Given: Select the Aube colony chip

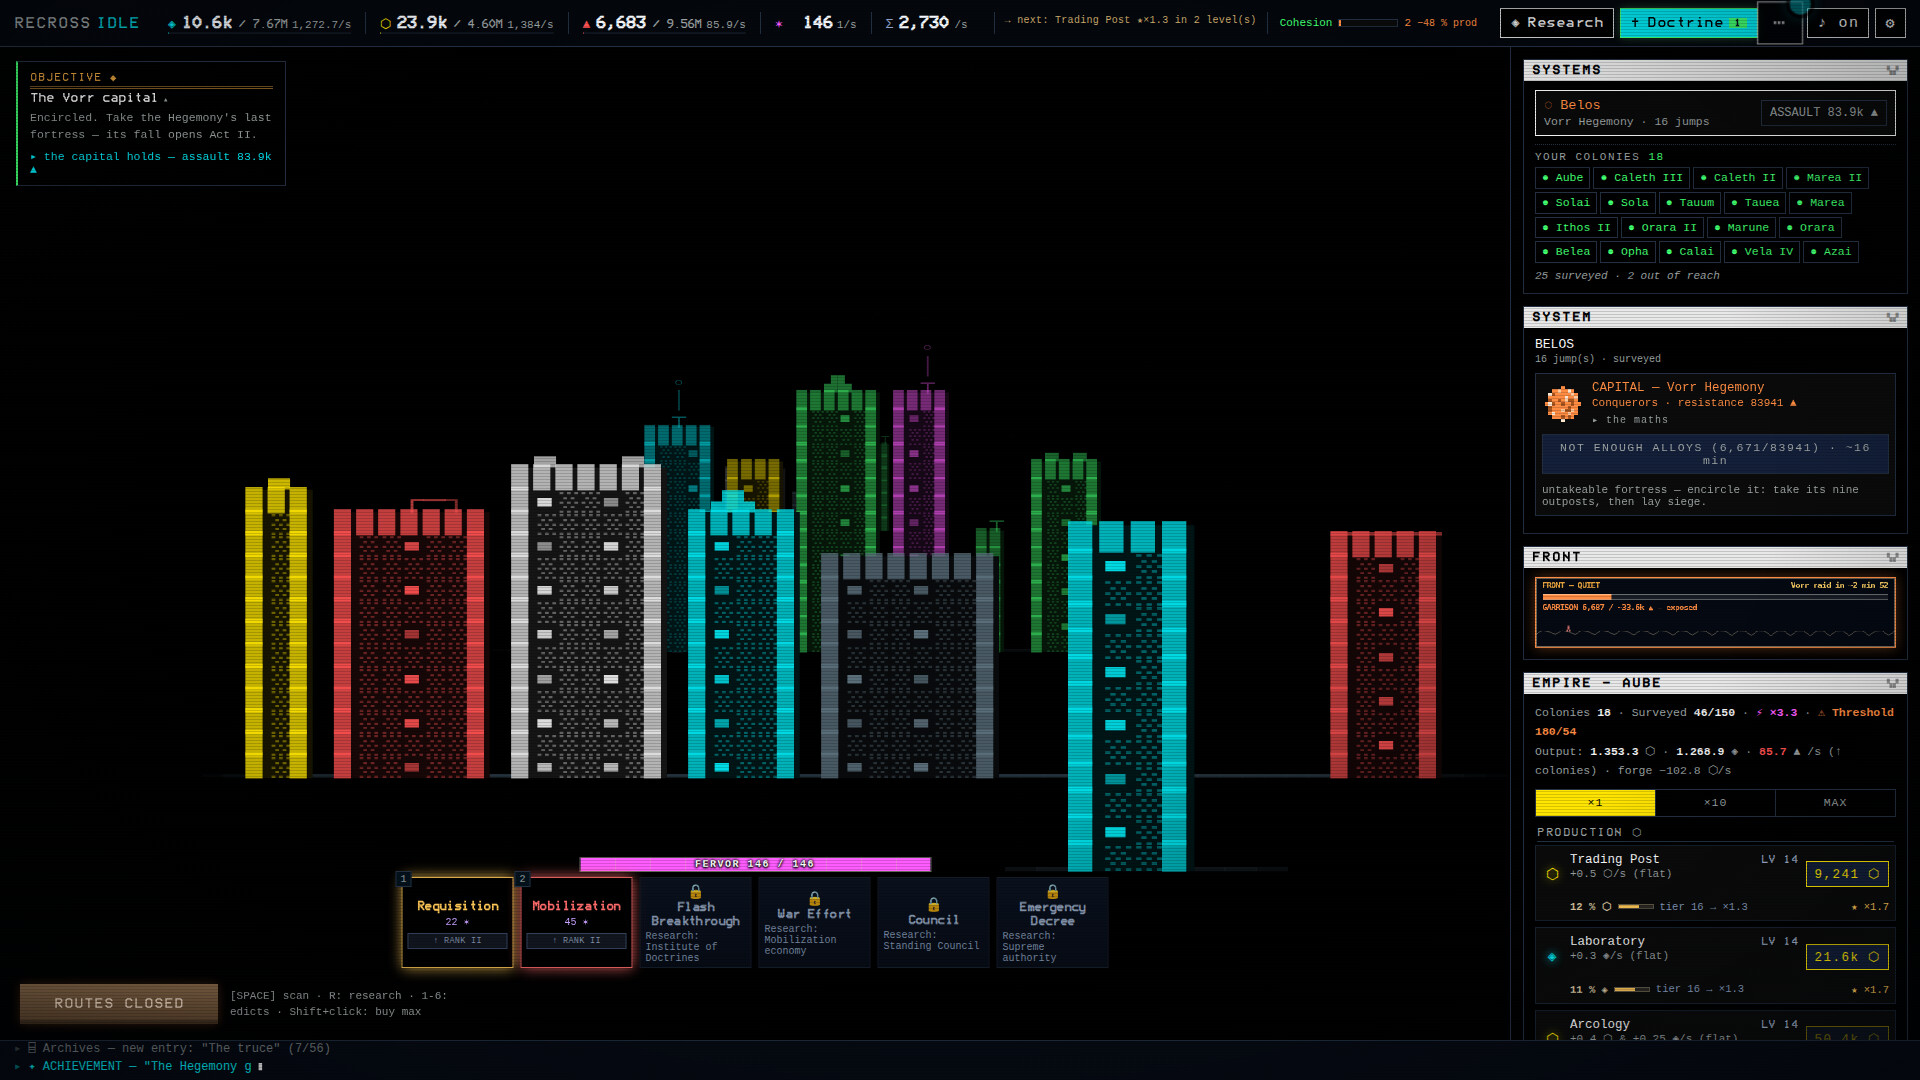Looking at the screenshot, I should (1562, 178).
